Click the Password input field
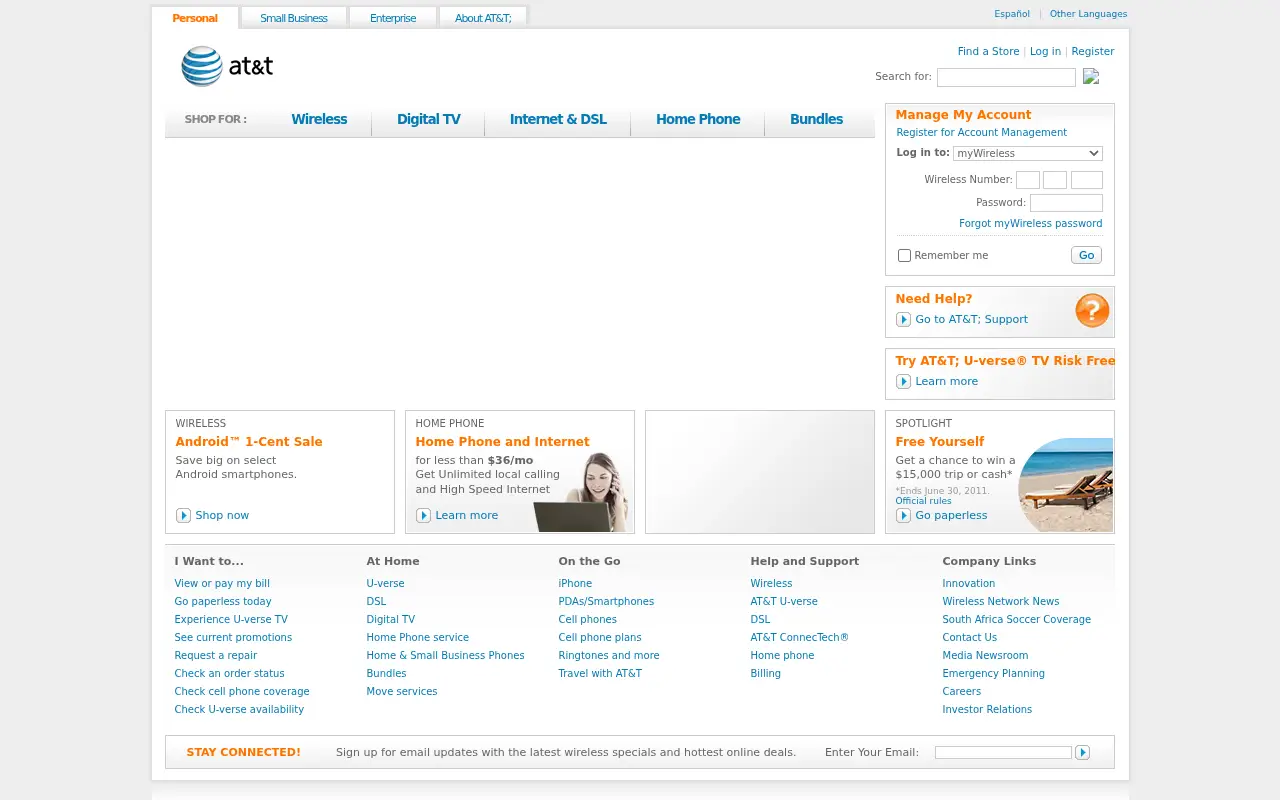The height and width of the screenshot is (800, 1280). click(x=1066, y=203)
